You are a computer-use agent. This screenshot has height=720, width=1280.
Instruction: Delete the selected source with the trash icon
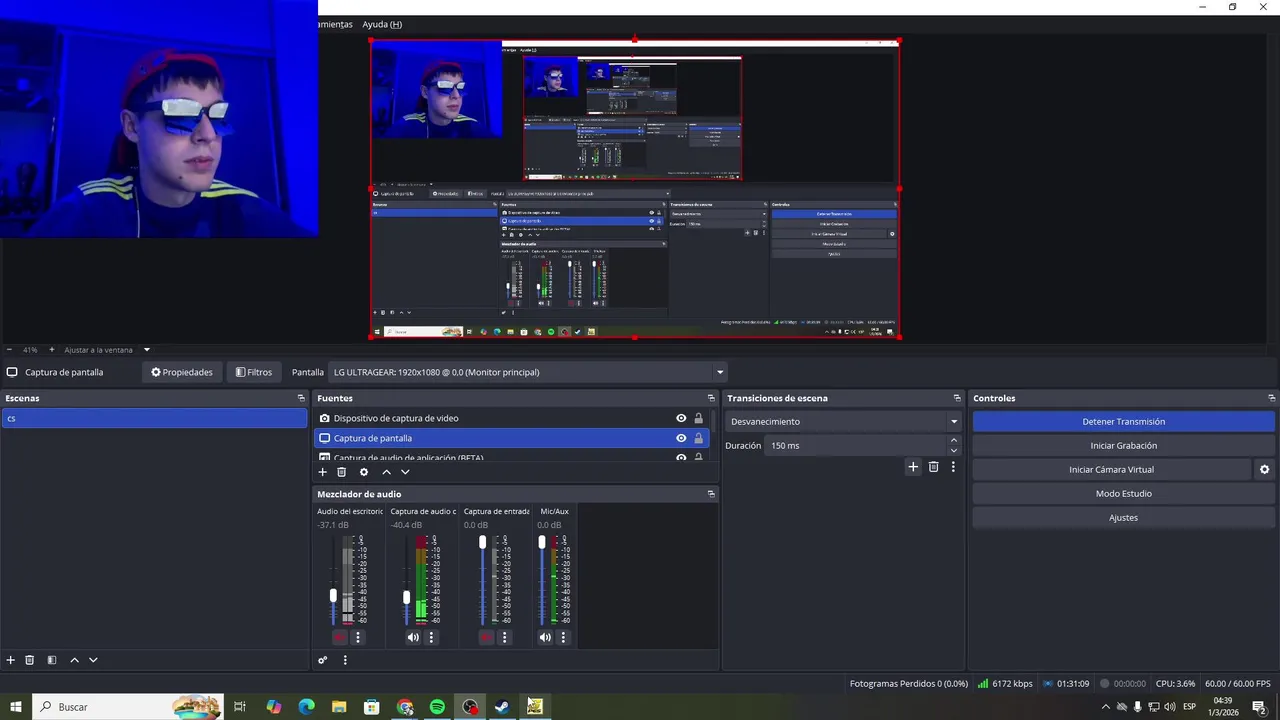341,472
